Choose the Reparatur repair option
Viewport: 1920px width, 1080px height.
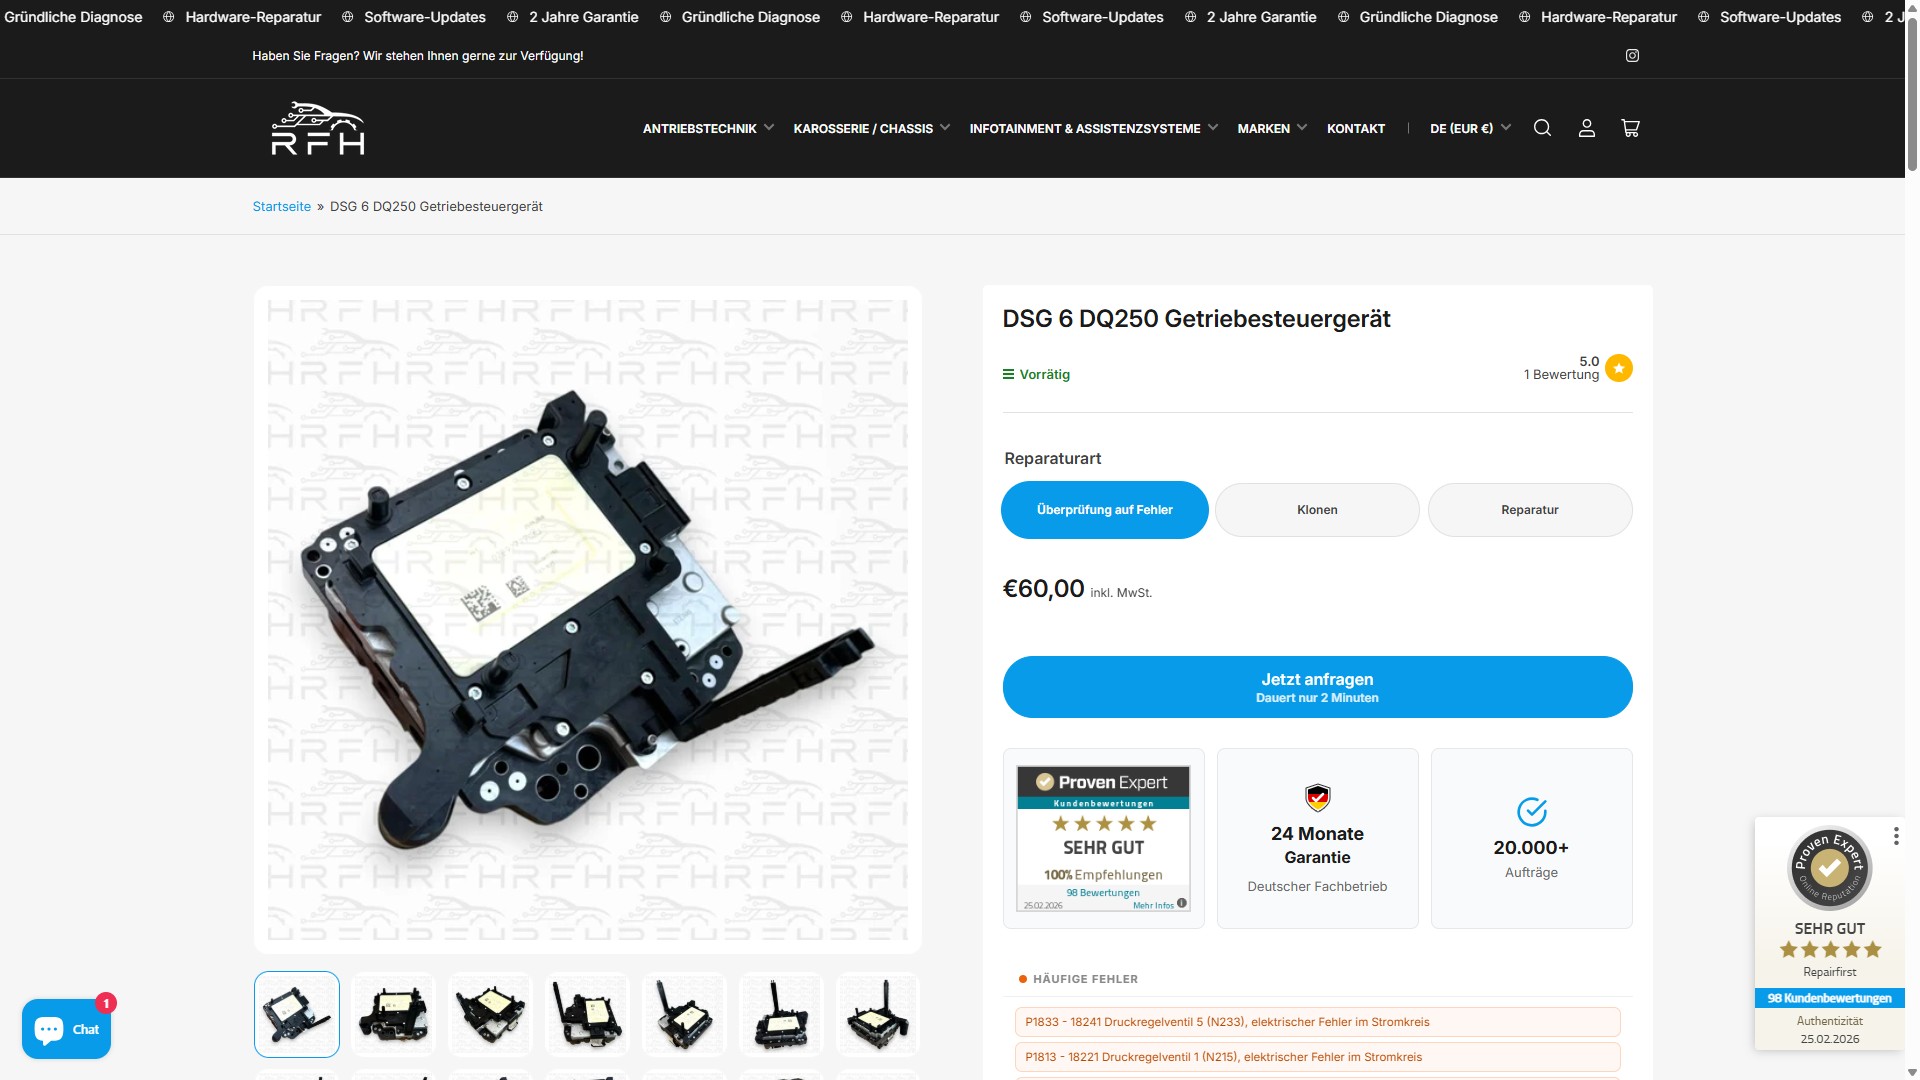coord(1529,510)
